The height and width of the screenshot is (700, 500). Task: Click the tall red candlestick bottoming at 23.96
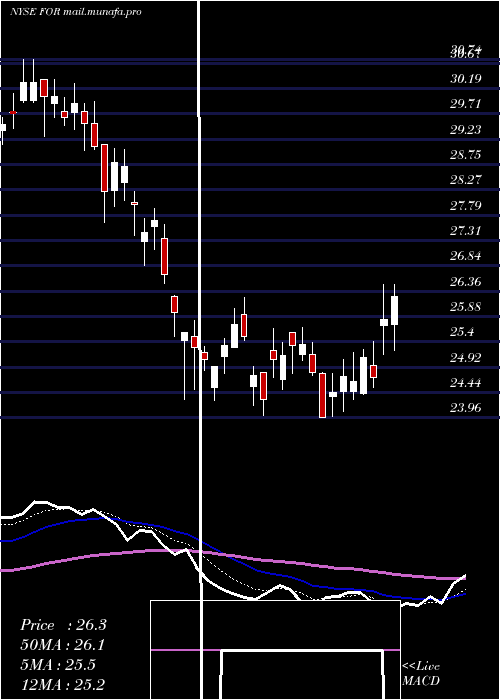coord(322,395)
